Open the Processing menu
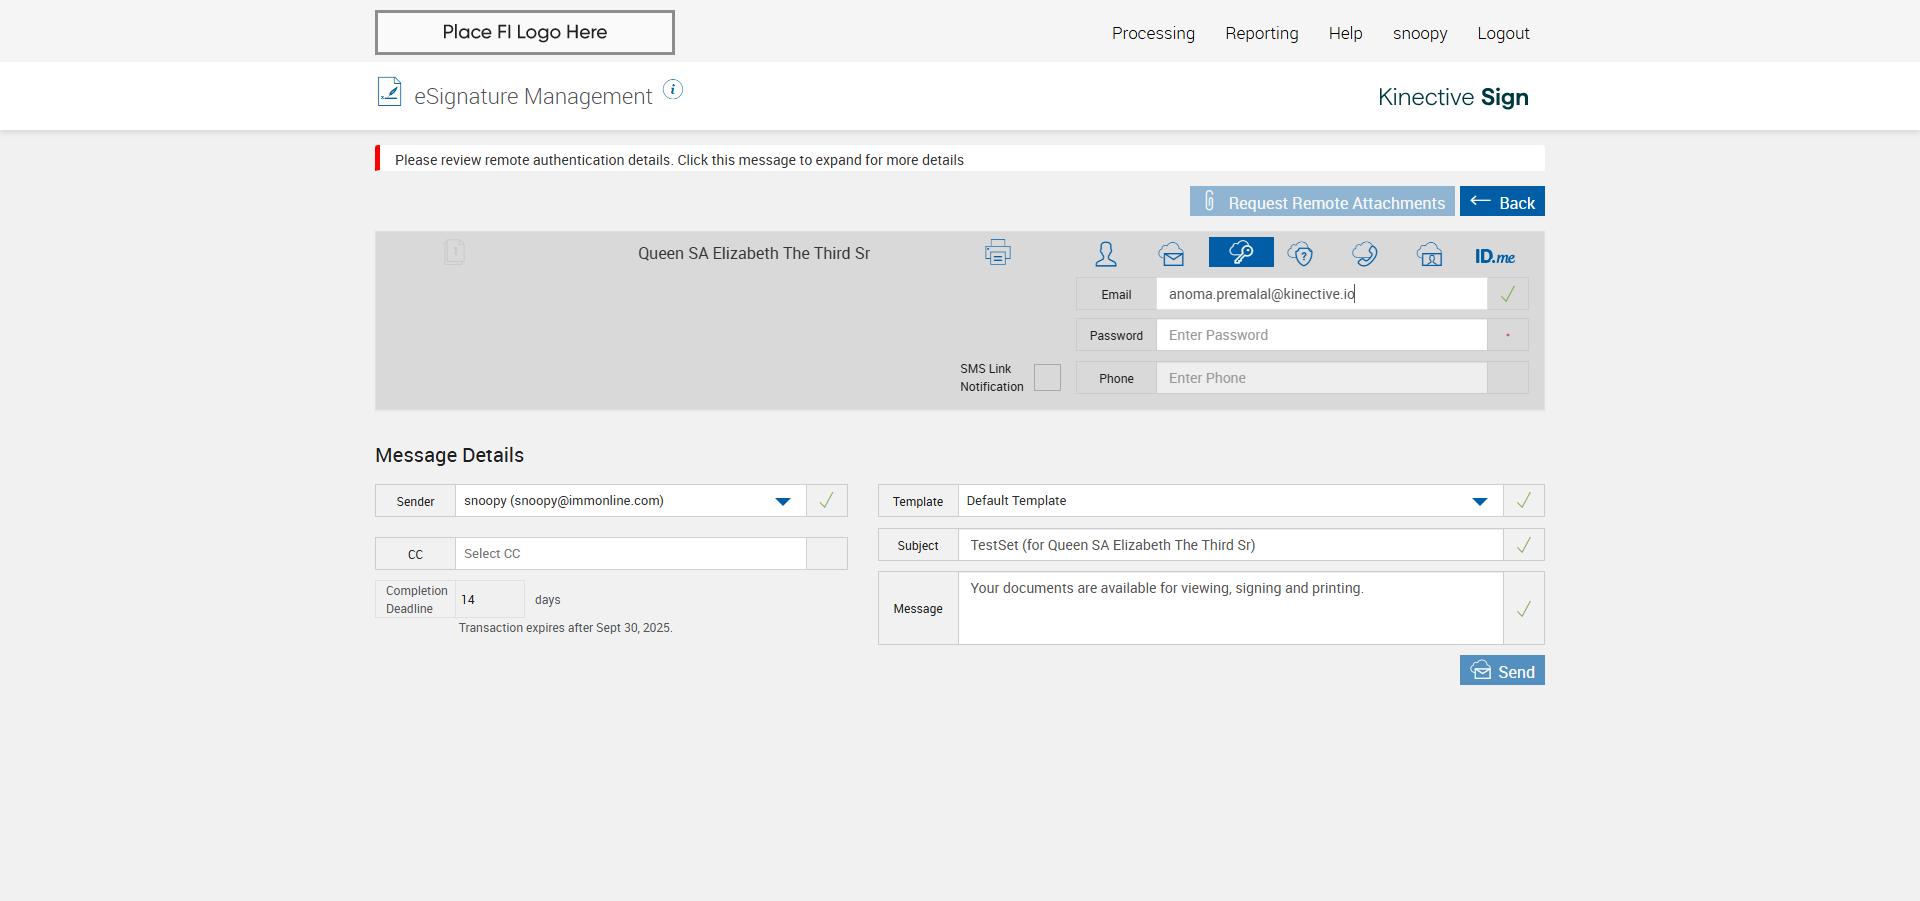 coord(1153,33)
